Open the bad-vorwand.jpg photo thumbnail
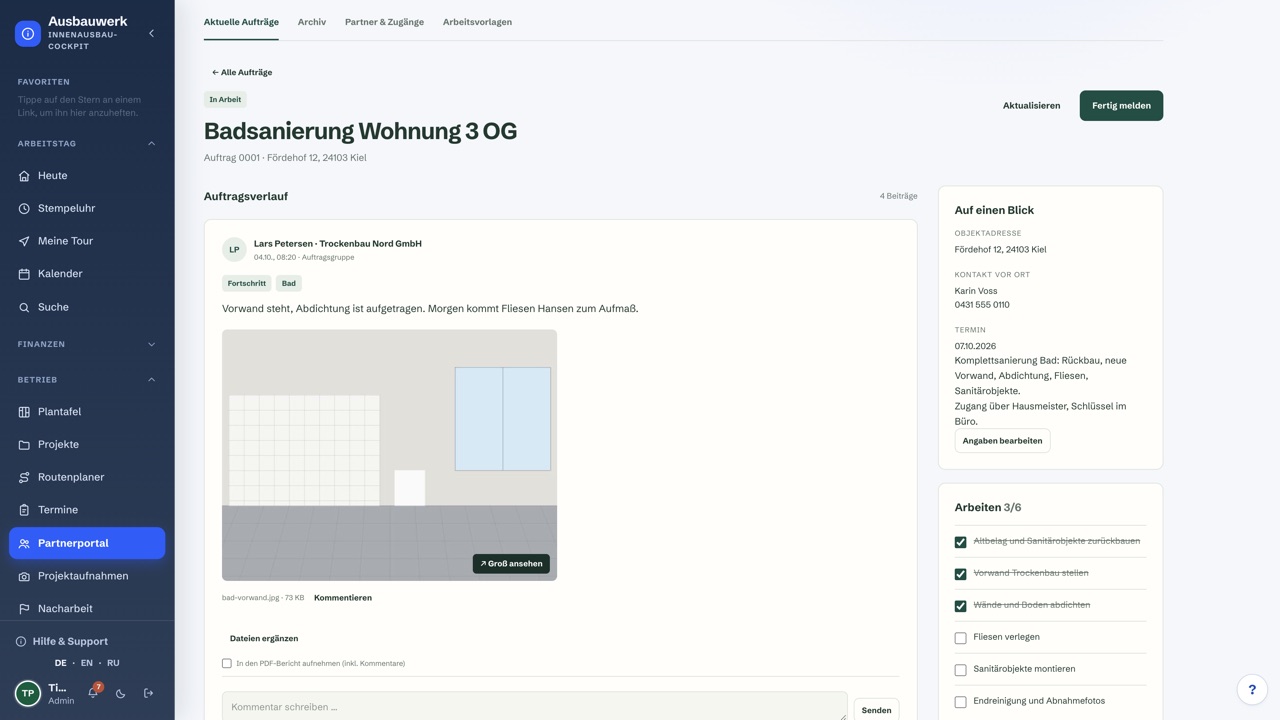The image size is (1280, 720). click(x=389, y=455)
